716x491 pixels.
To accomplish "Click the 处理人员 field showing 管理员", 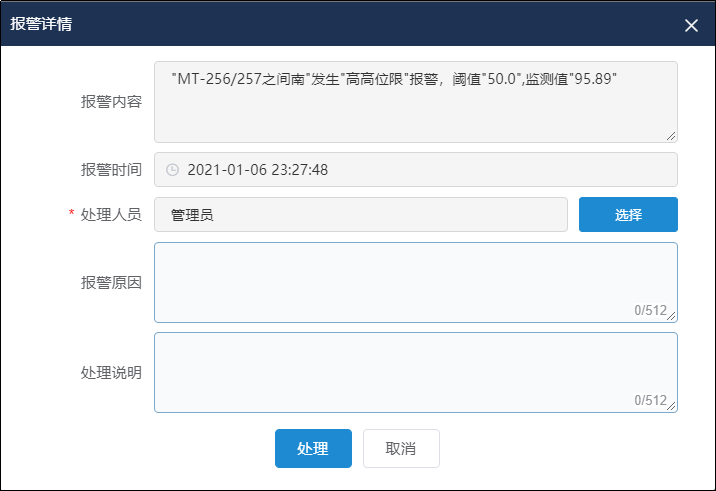I will [x=361, y=214].
